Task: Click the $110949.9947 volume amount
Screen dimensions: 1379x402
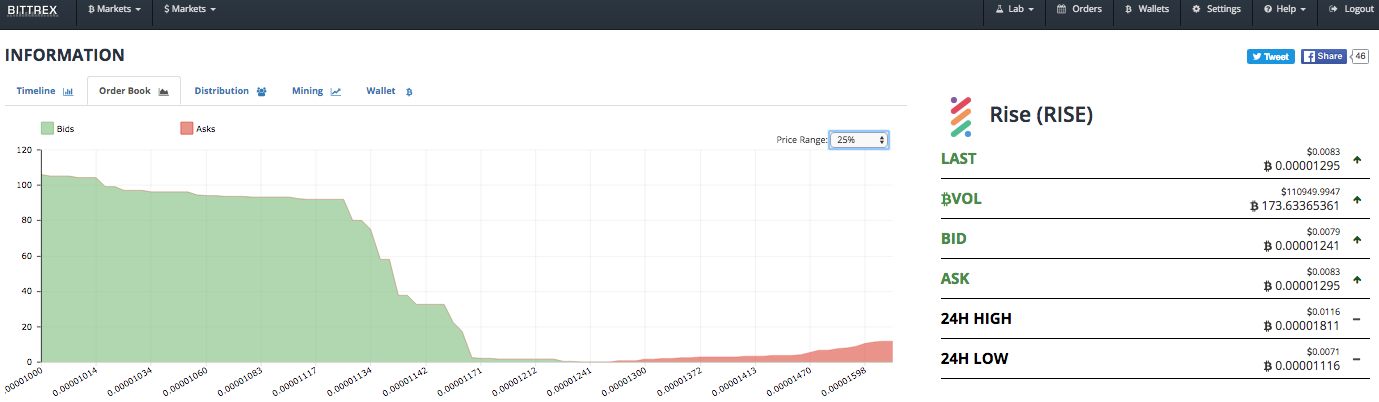Action: click(1310, 190)
